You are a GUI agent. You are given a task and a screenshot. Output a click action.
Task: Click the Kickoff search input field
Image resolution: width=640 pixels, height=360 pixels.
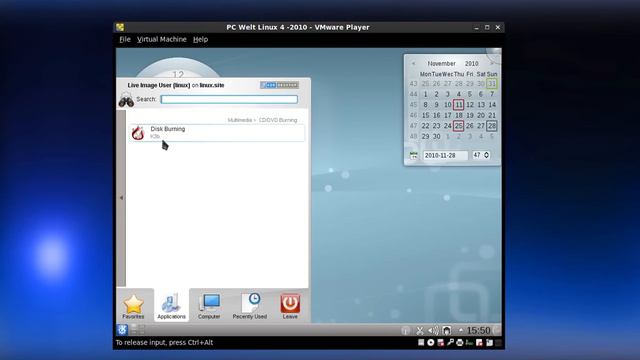coord(229,99)
